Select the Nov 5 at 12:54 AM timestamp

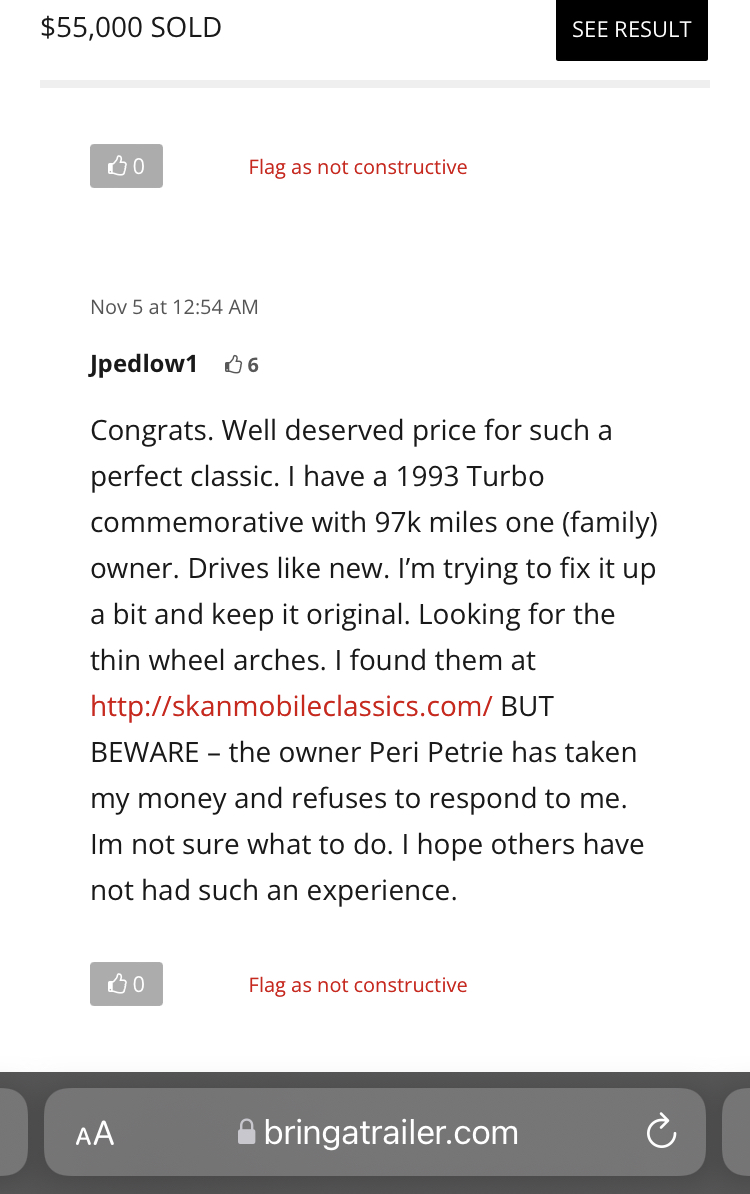coord(174,307)
